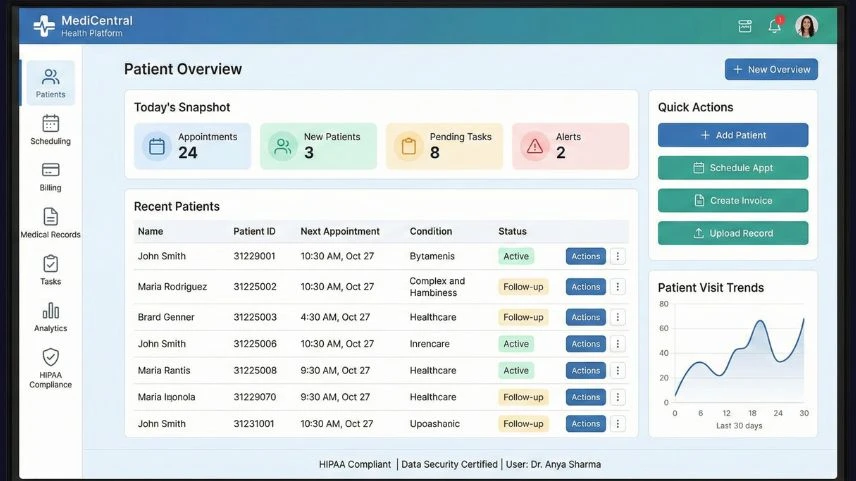This screenshot has width=856, height=481.
Task: Select patient name Brard Genner
Action: (166, 317)
